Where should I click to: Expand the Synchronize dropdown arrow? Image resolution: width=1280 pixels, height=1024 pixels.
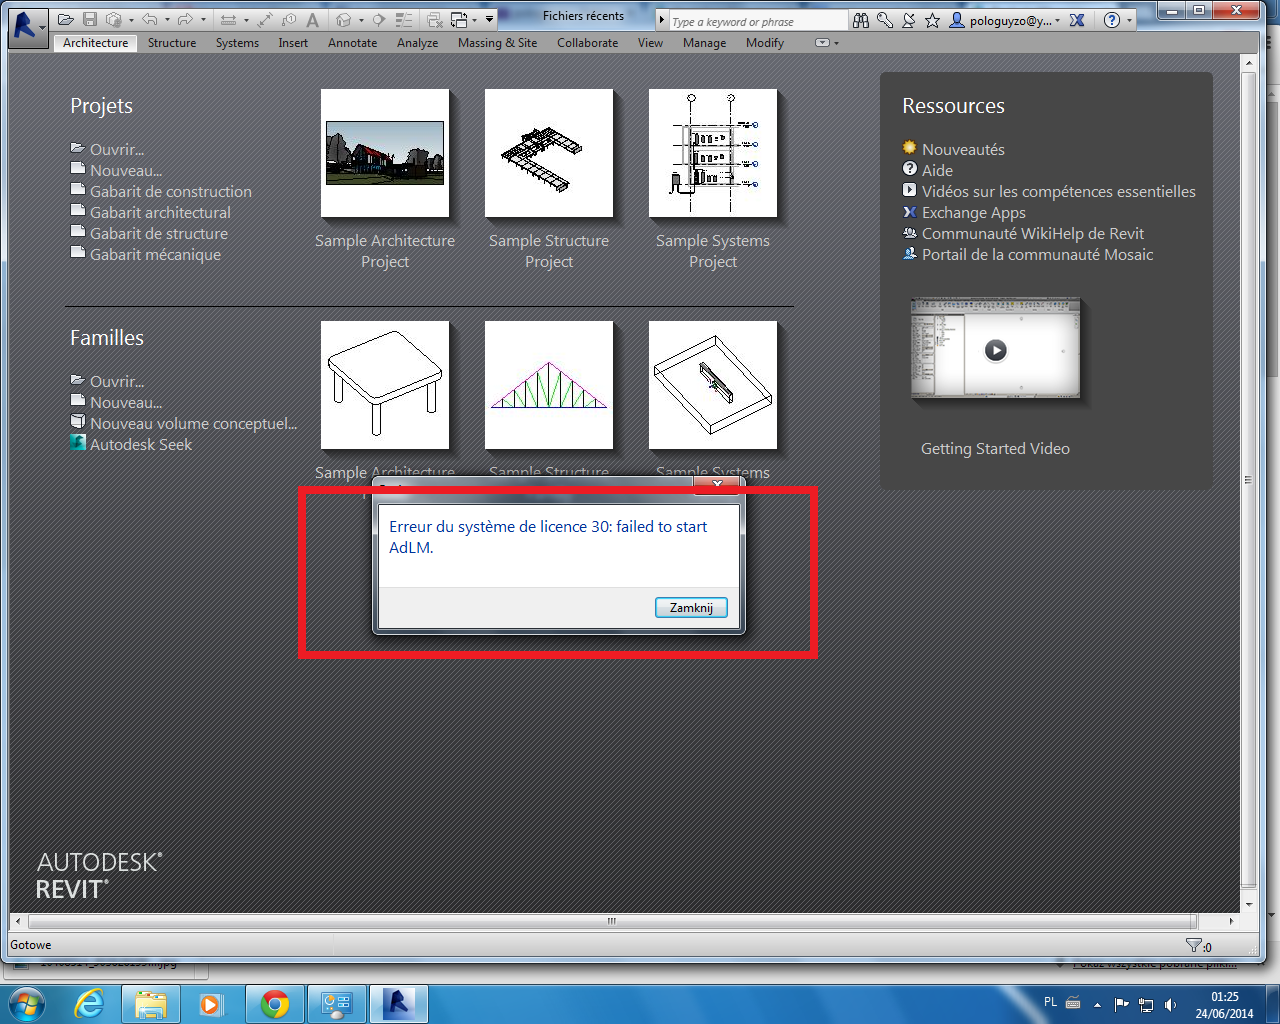(x=131, y=20)
